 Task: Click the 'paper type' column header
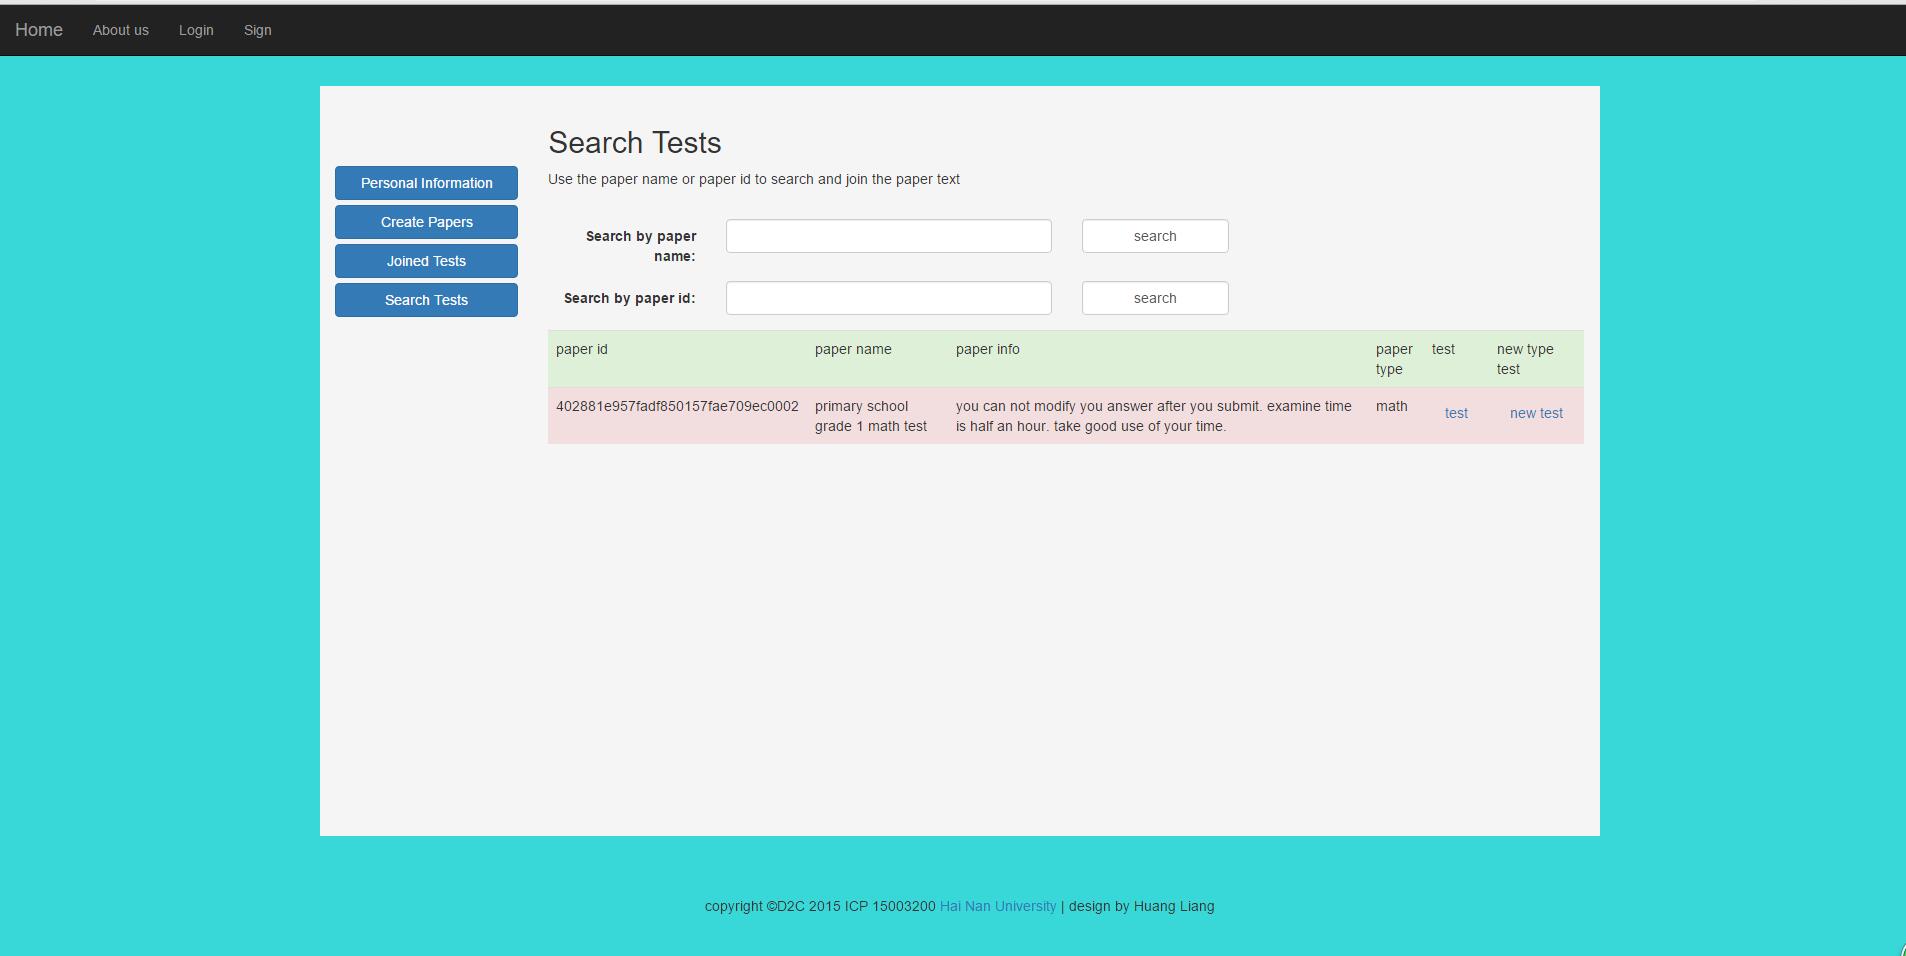tap(1394, 359)
